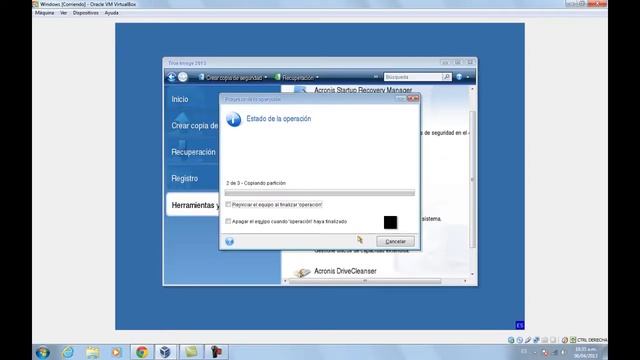Click the Acronis forward arrow button
This screenshot has width=640, height=360.
(x=182, y=77)
